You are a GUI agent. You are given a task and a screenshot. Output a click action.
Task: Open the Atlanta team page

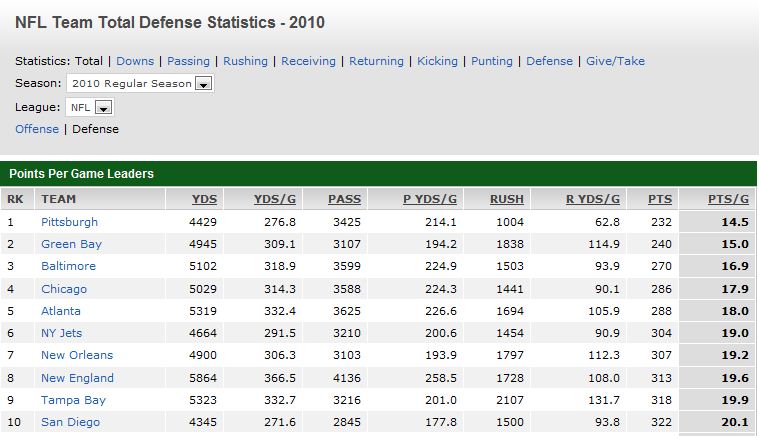(x=61, y=311)
